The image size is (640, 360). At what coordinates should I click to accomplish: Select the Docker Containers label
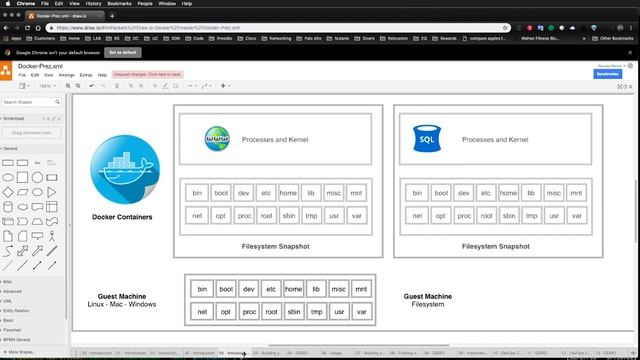click(x=122, y=217)
